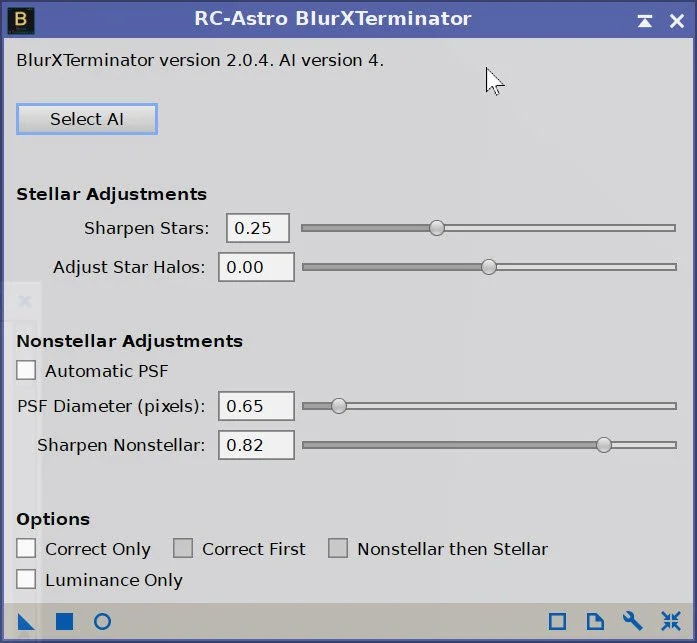Click the Apply square icon
This screenshot has height=643, width=697.
(64, 621)
